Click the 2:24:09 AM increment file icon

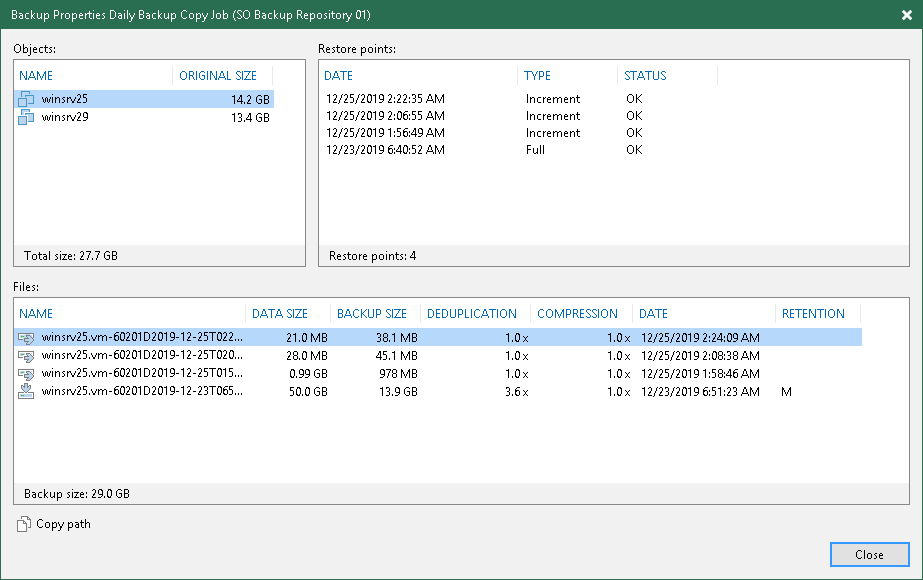(27, 338)
